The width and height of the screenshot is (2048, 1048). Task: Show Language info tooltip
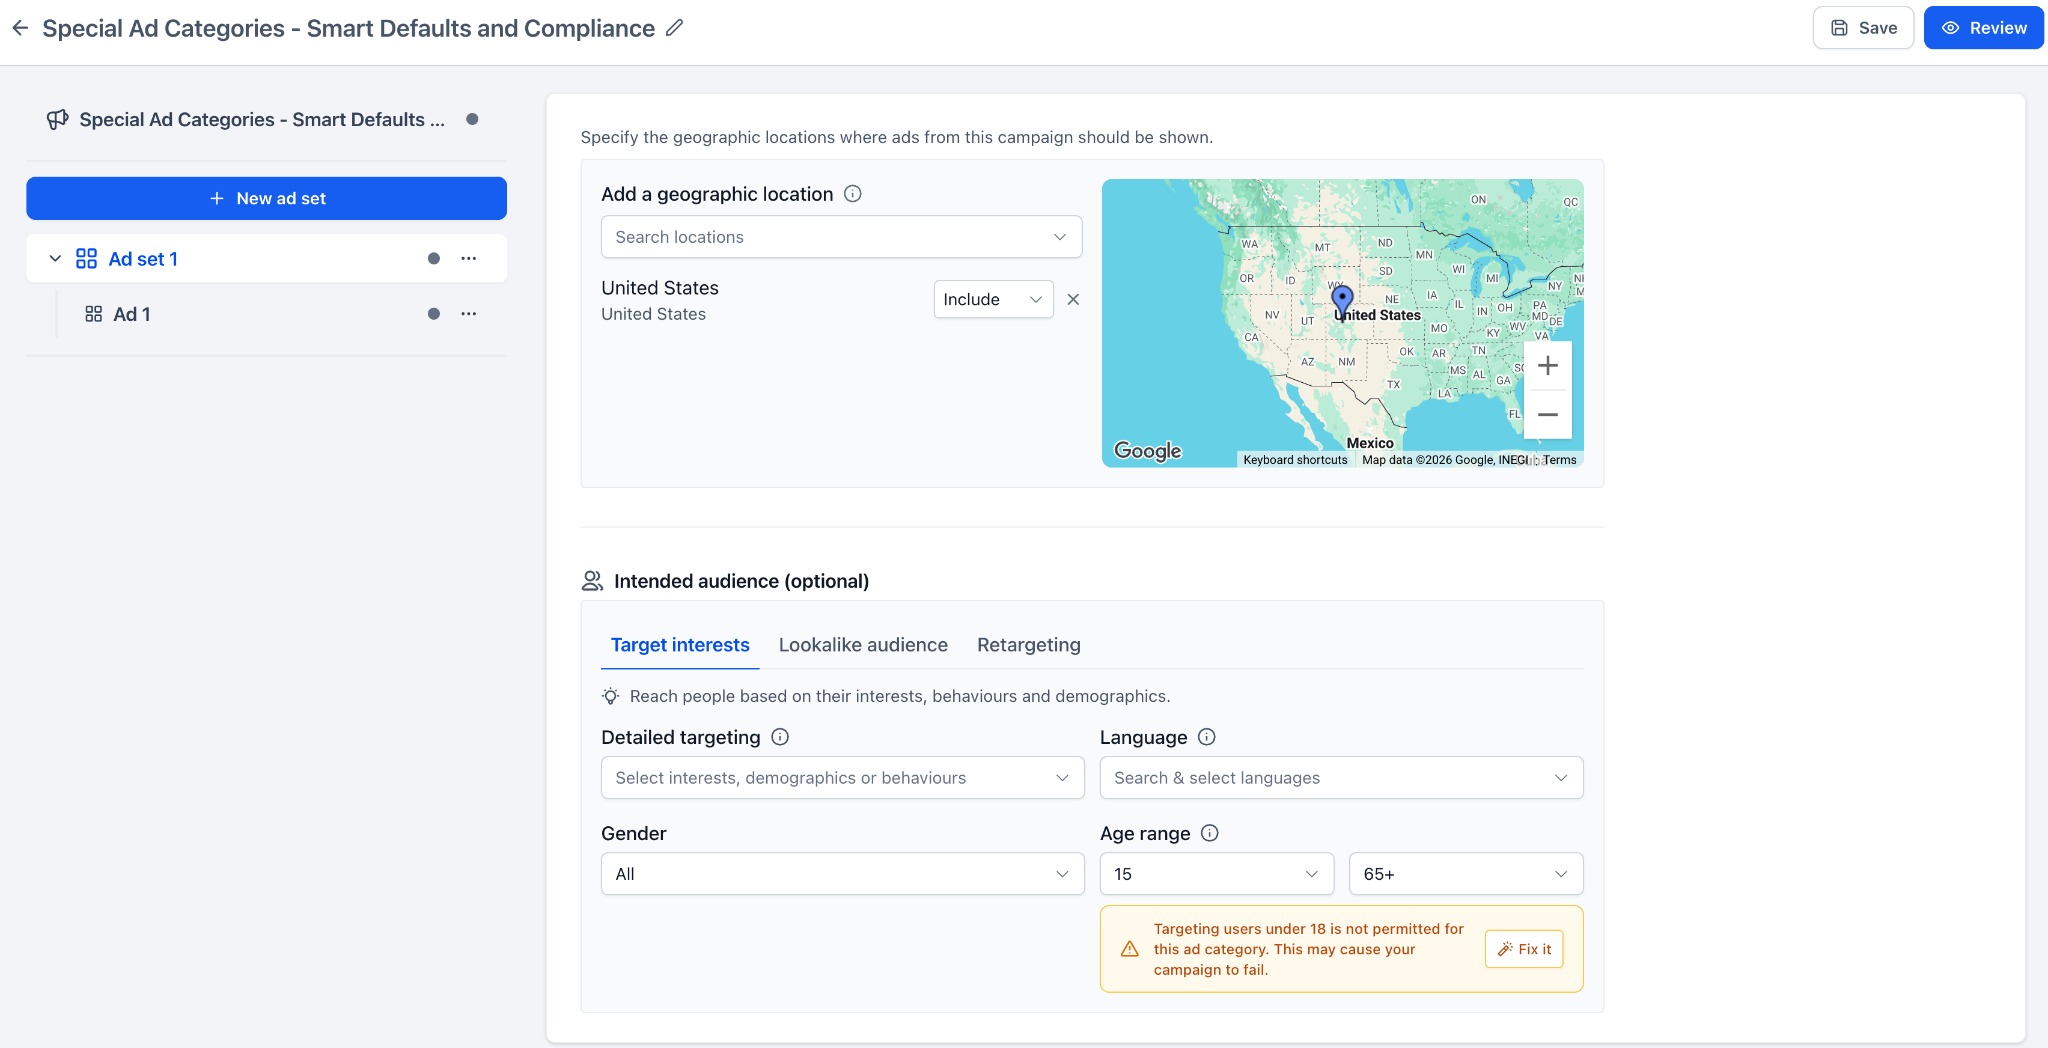[1207, 737]
